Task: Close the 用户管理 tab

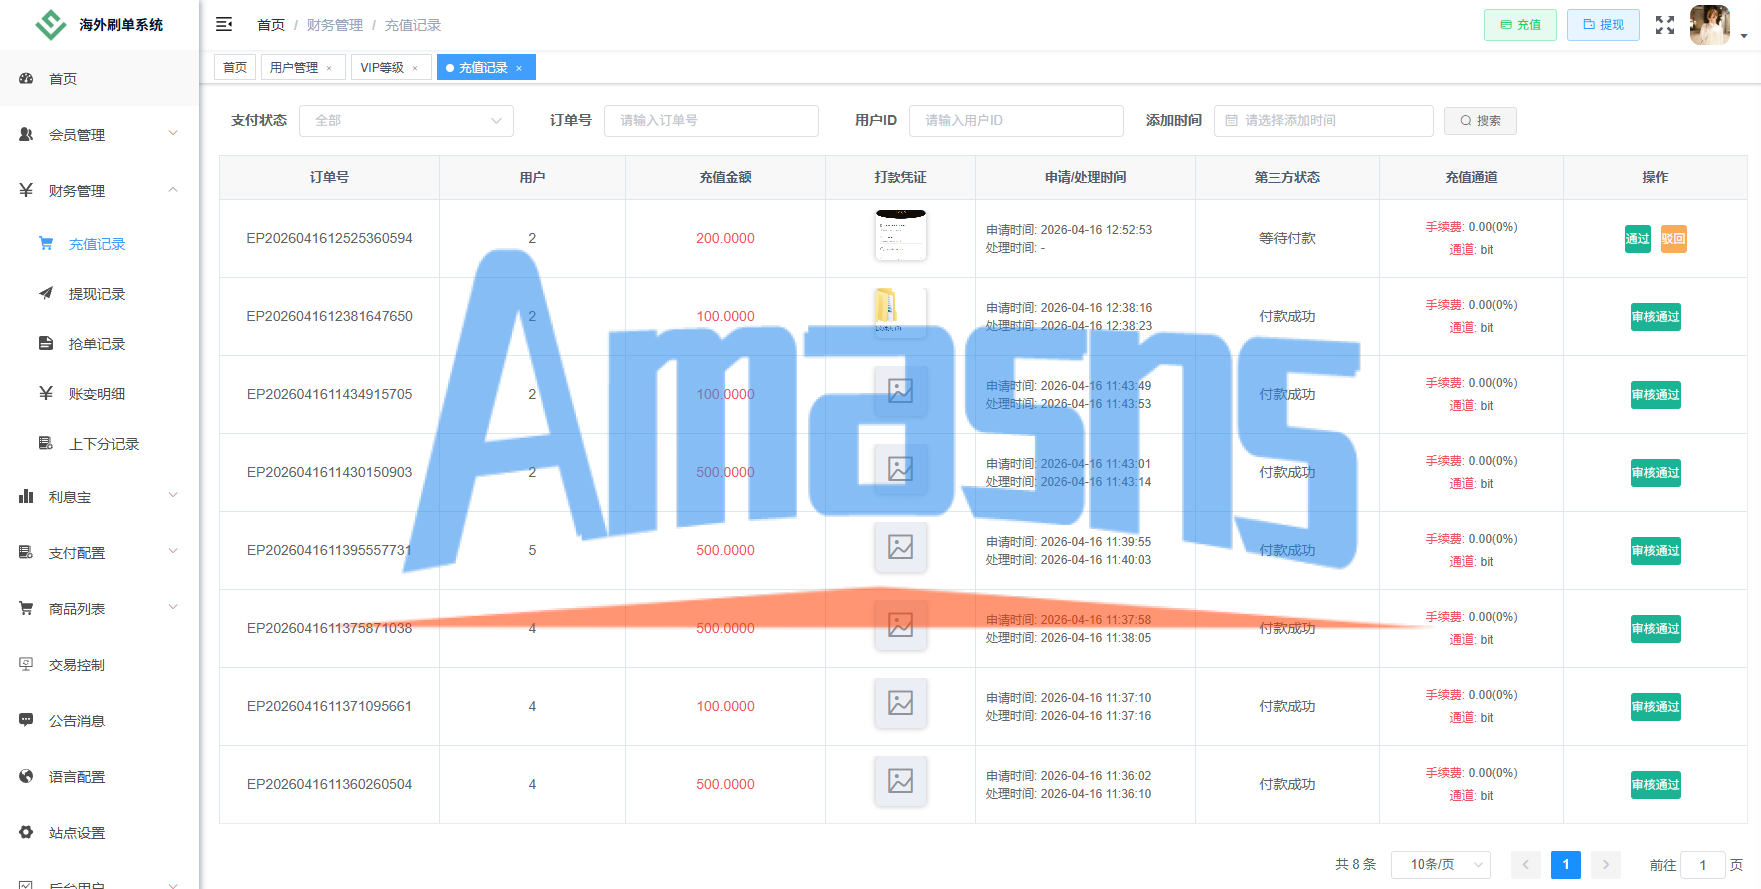Action: (x=329, y=68)
